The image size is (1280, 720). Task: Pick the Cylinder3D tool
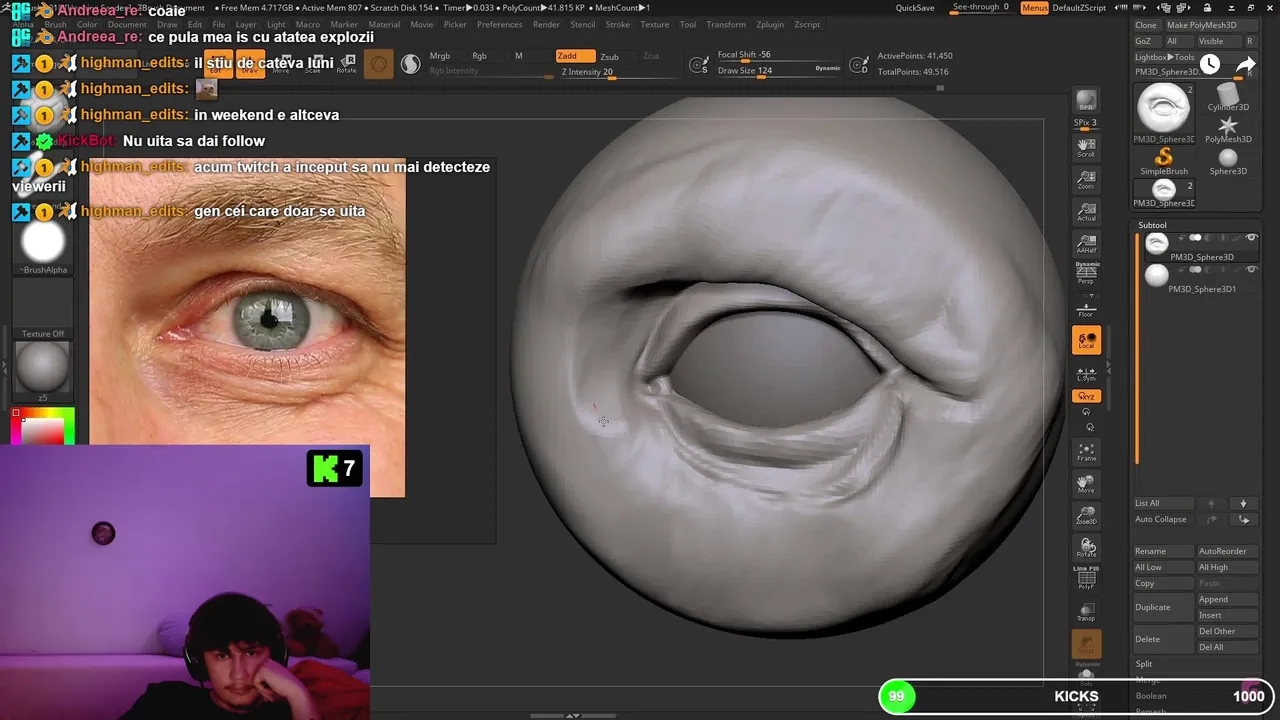1228,98
